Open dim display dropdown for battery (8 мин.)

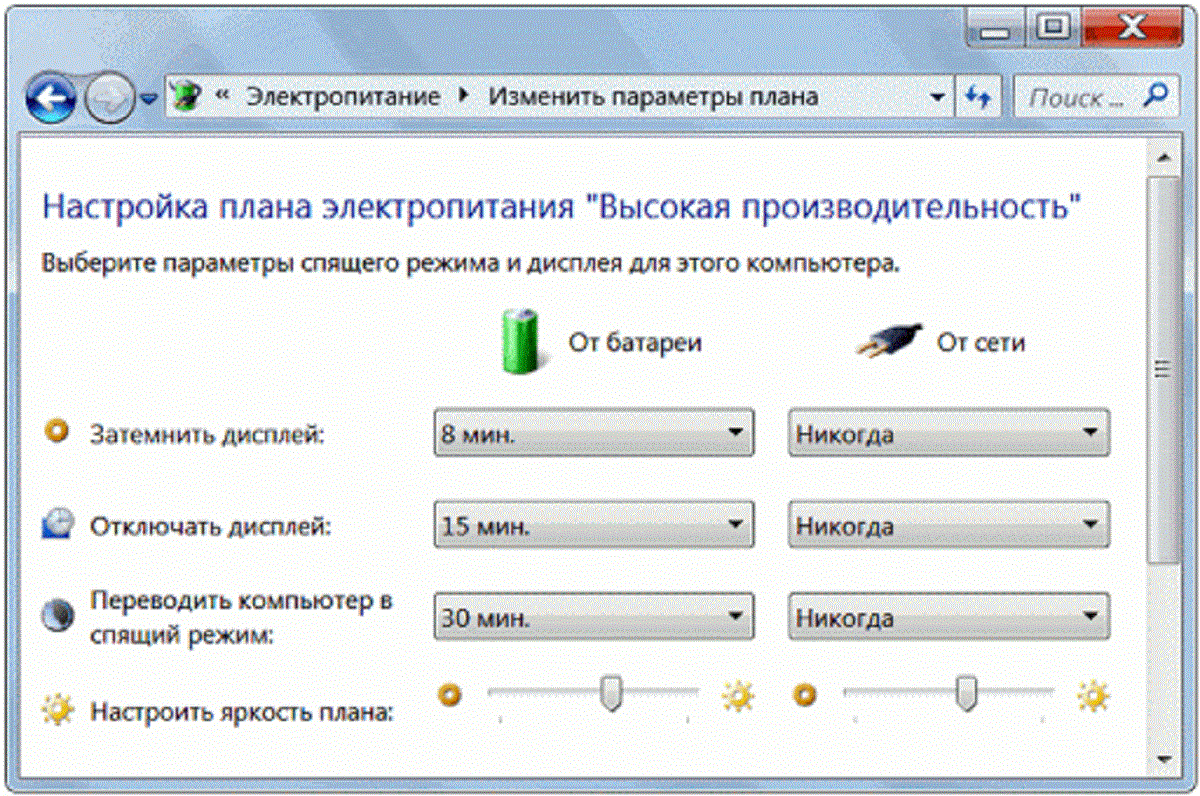pos(593,433)
